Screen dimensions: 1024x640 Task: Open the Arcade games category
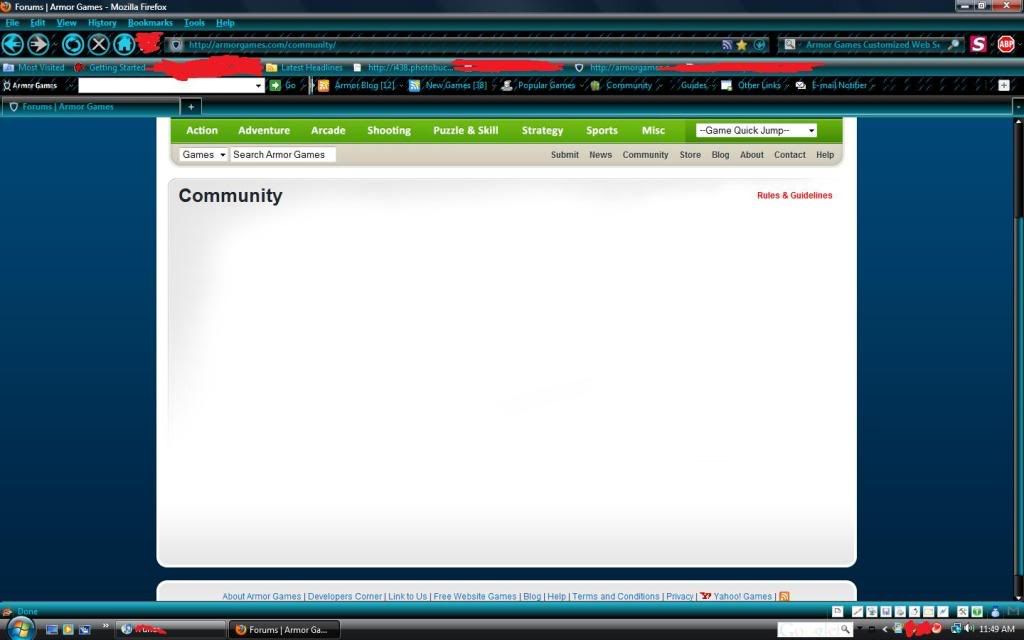tap(328, 131)
